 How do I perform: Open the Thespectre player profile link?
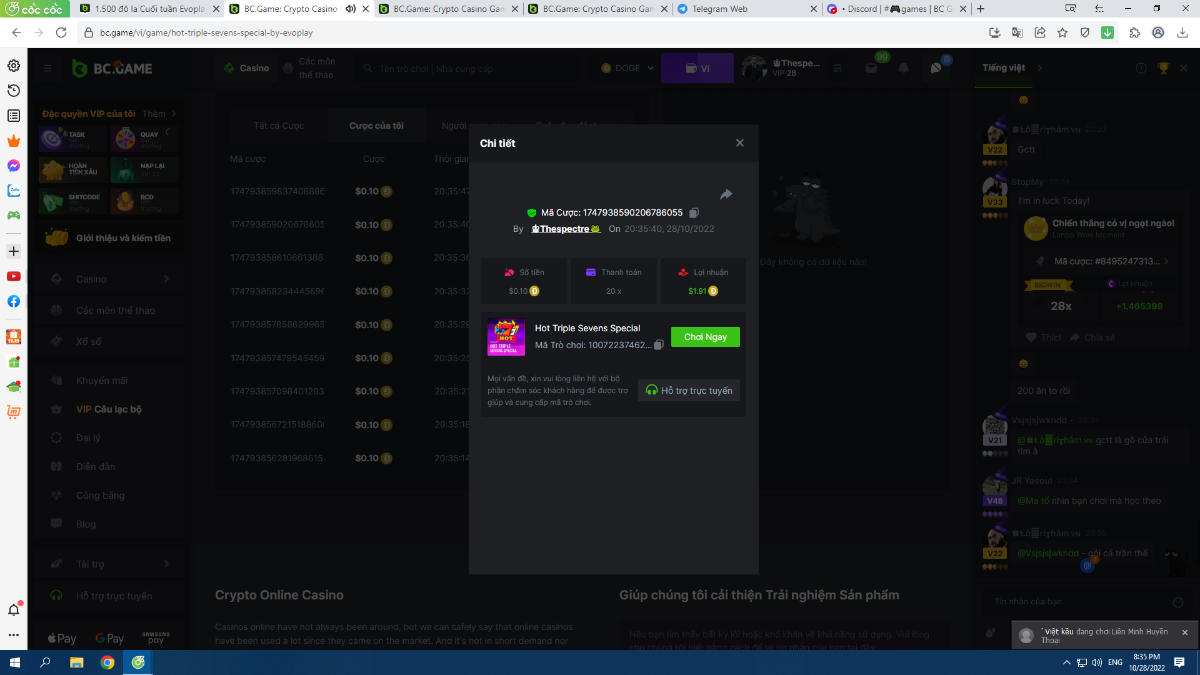565,229
